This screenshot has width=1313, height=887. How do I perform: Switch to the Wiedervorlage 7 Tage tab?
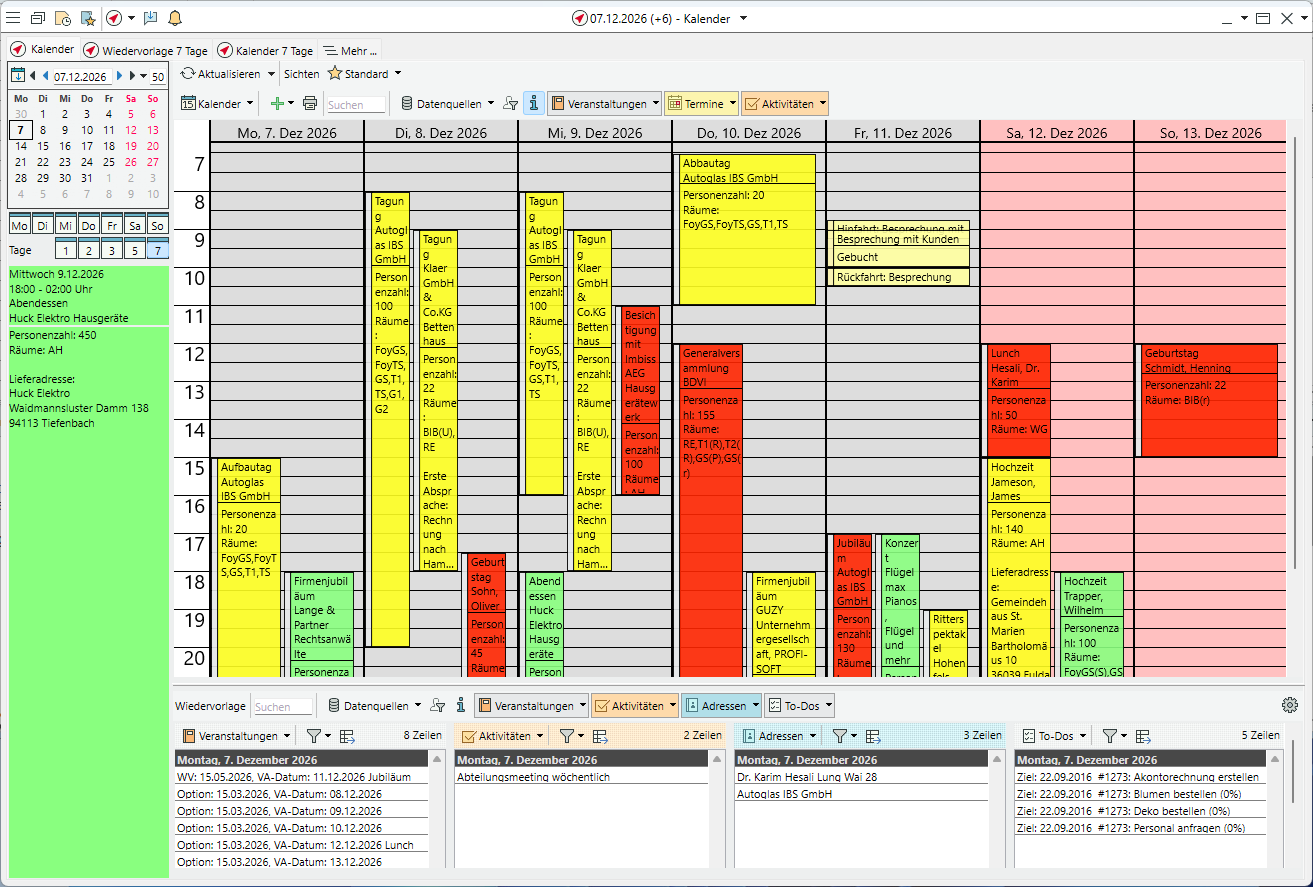[x=146, y=50]
